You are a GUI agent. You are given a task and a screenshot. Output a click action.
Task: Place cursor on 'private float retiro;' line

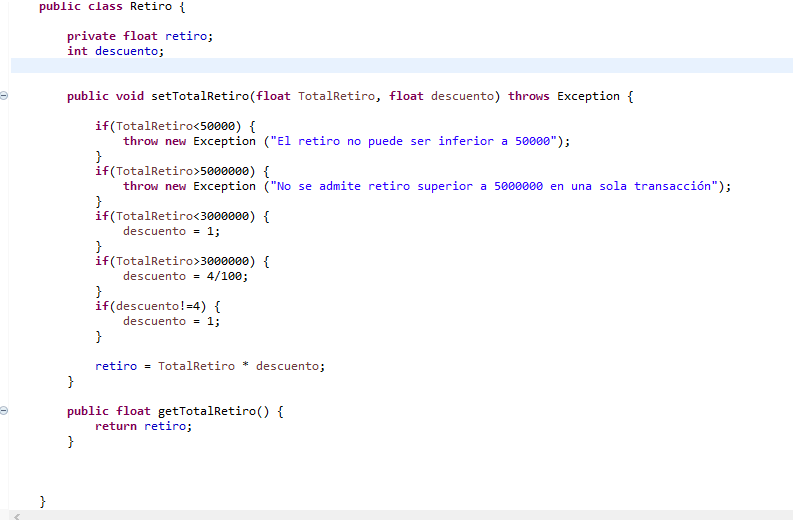[x=140, y=36]
